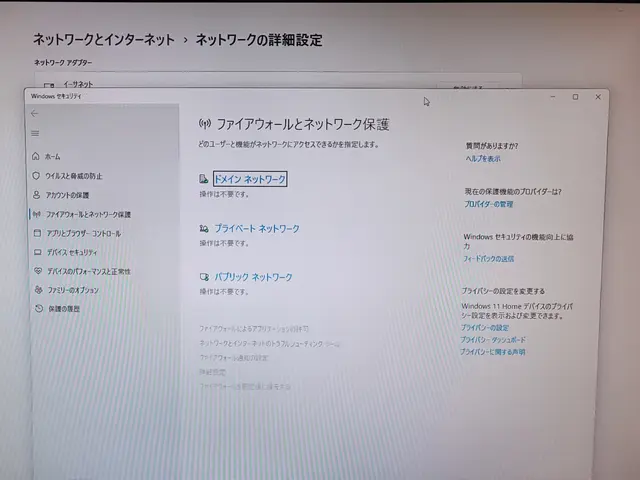Open プライバシーに関する声明 link

click(493, 352)
